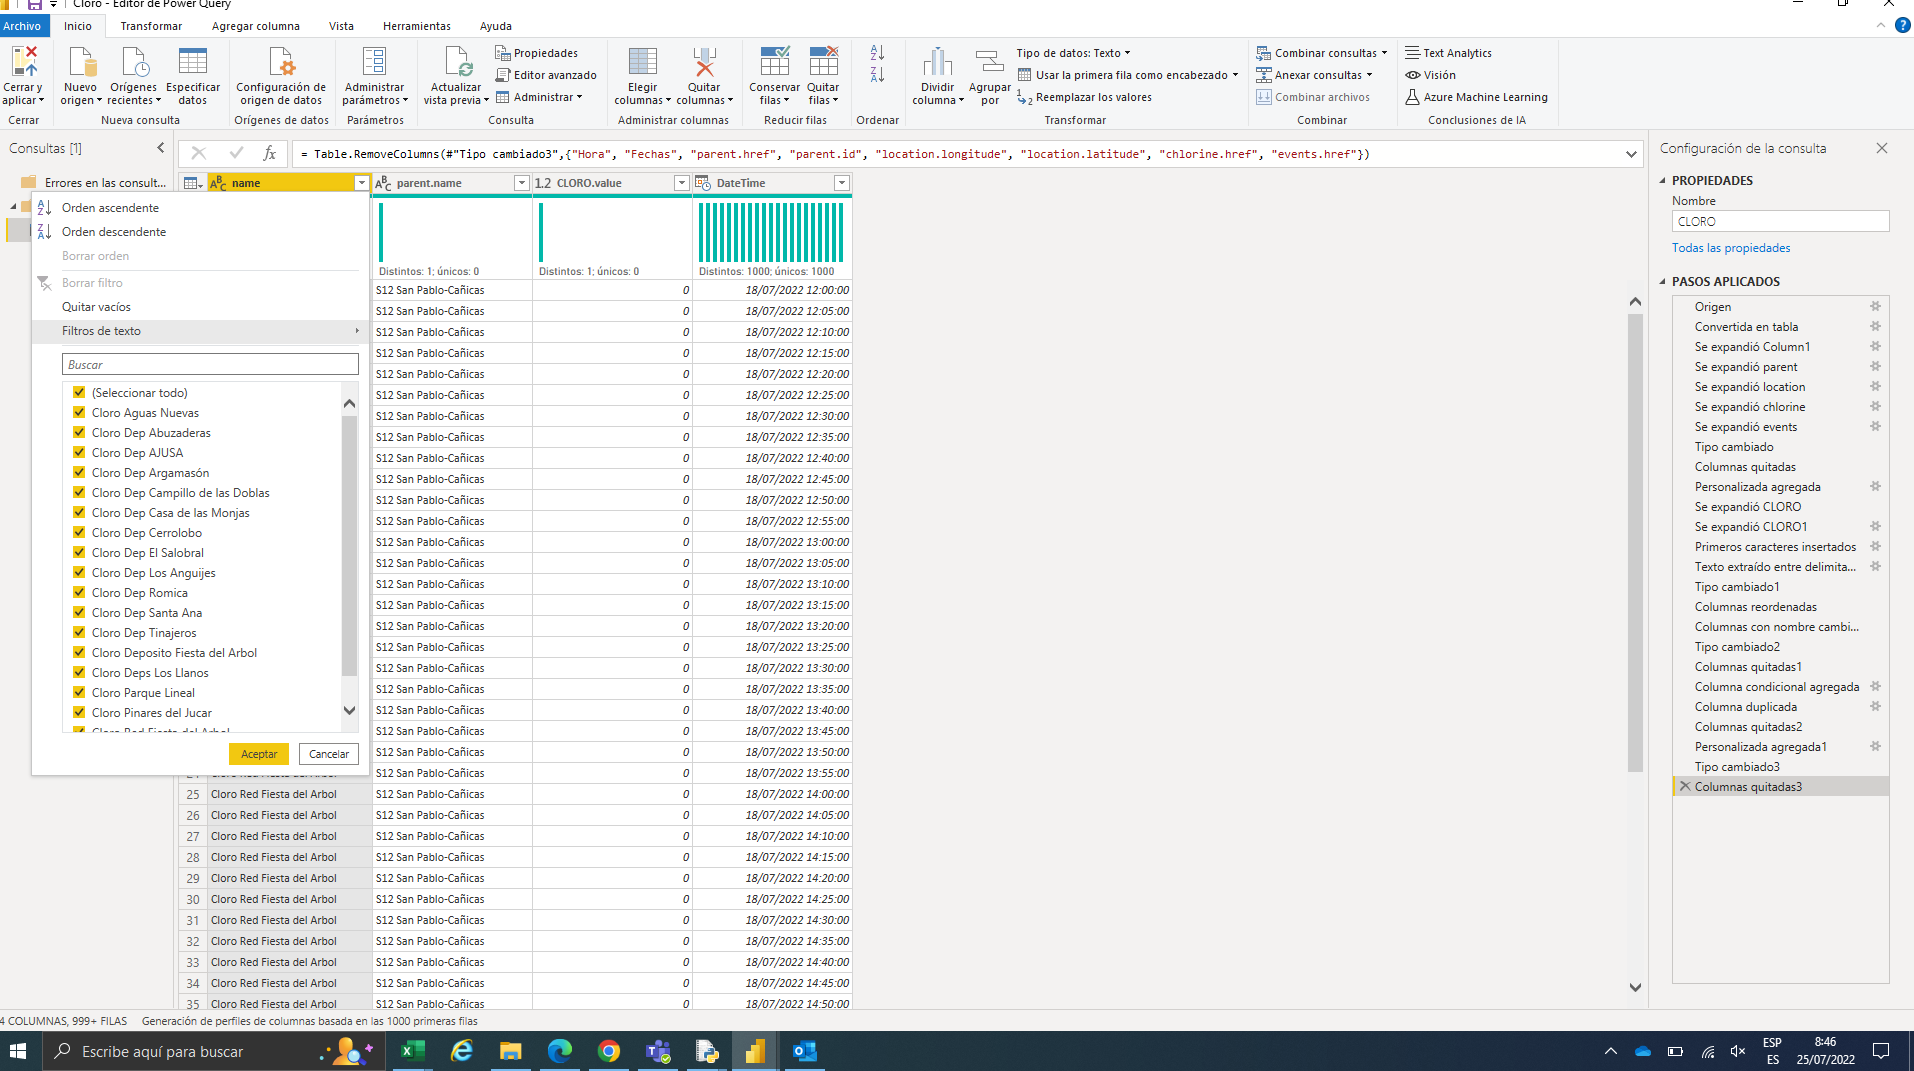
Task: Sort ascending using ribbon A-Z icon
Action: click(x=877, y=53)
